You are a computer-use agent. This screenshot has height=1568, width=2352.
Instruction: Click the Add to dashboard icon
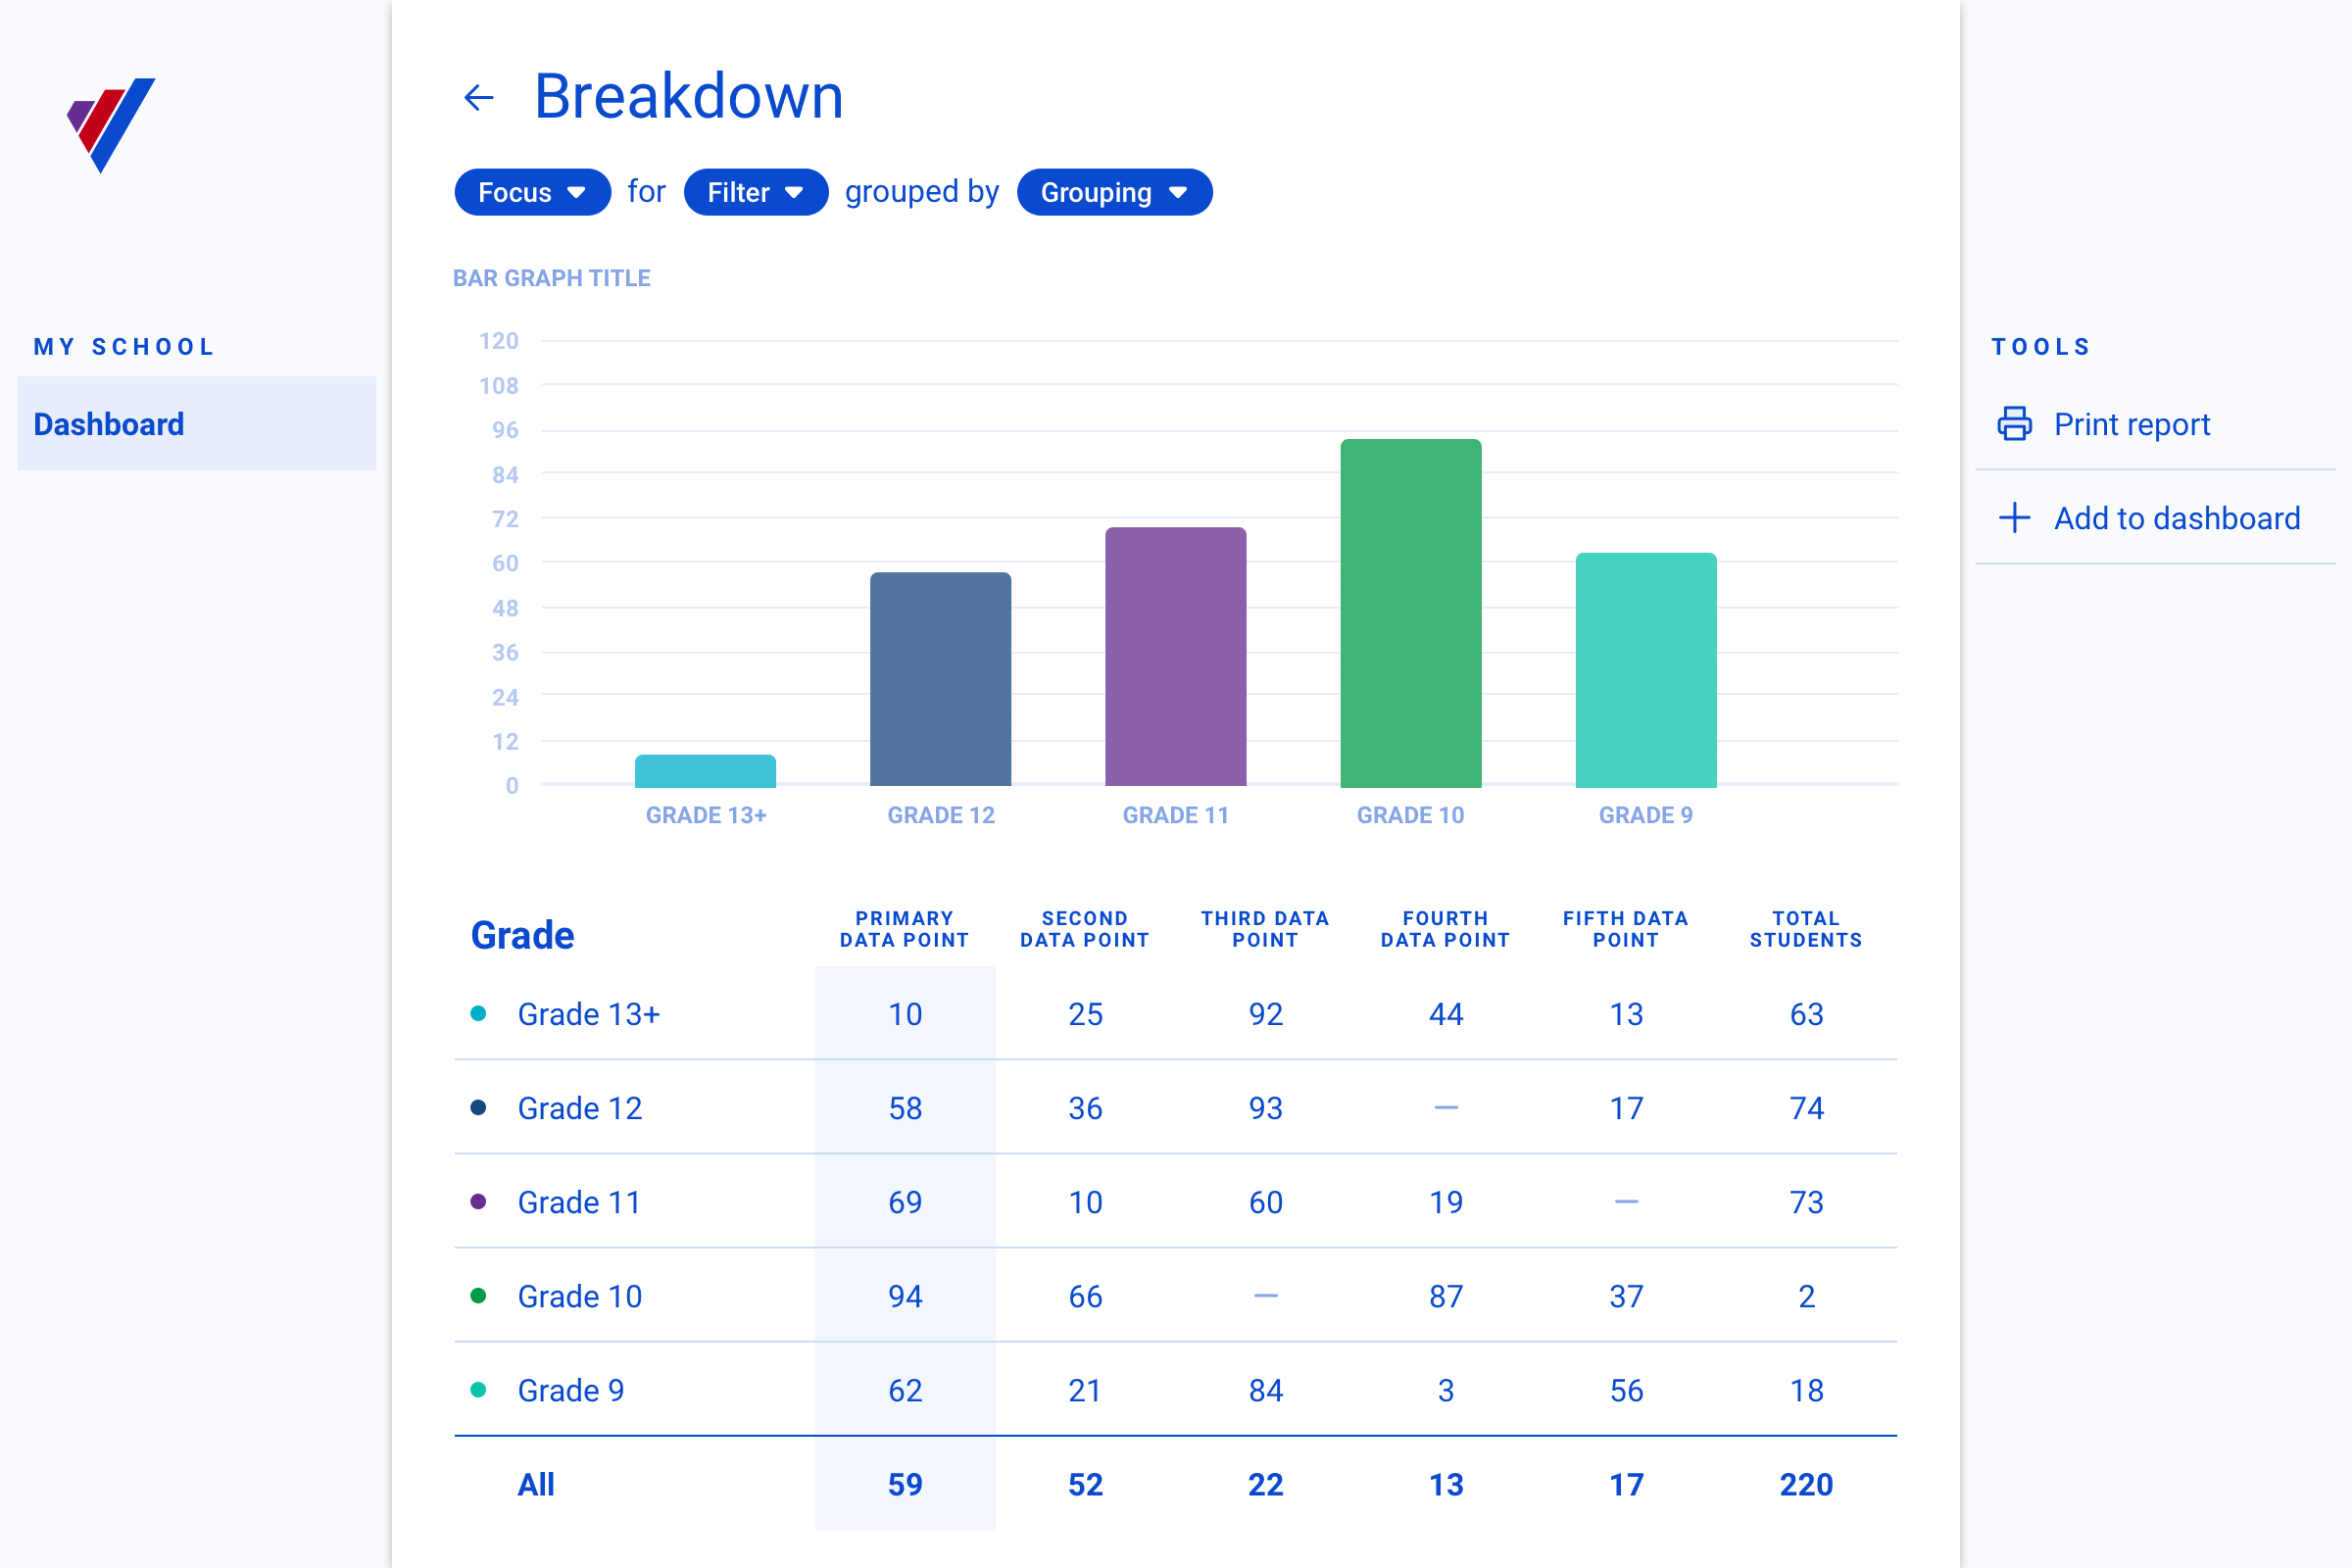[2016, 516]
